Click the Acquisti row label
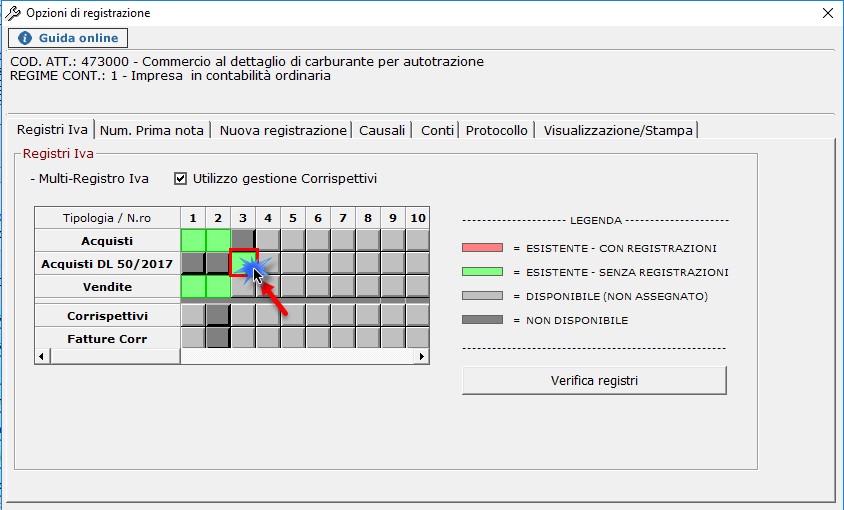Viewport: 844px width, 510px height. (x=107, y=241)
